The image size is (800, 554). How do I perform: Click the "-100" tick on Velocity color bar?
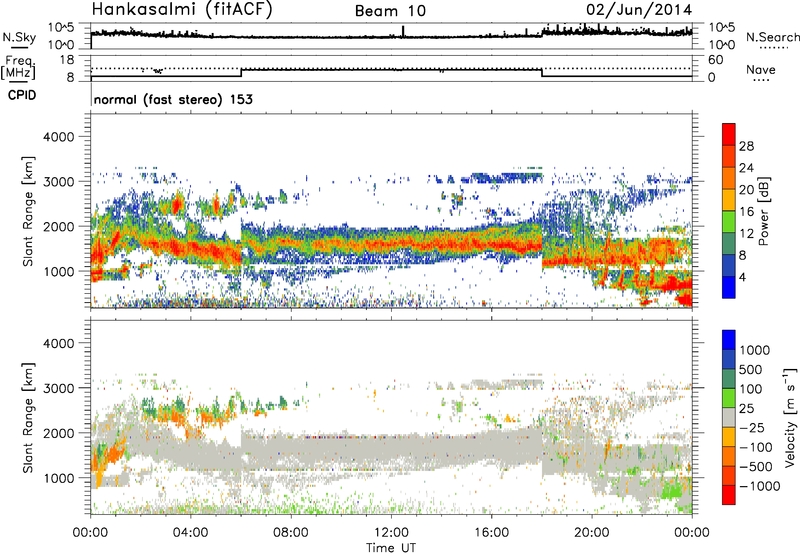[x=756, y=447]
